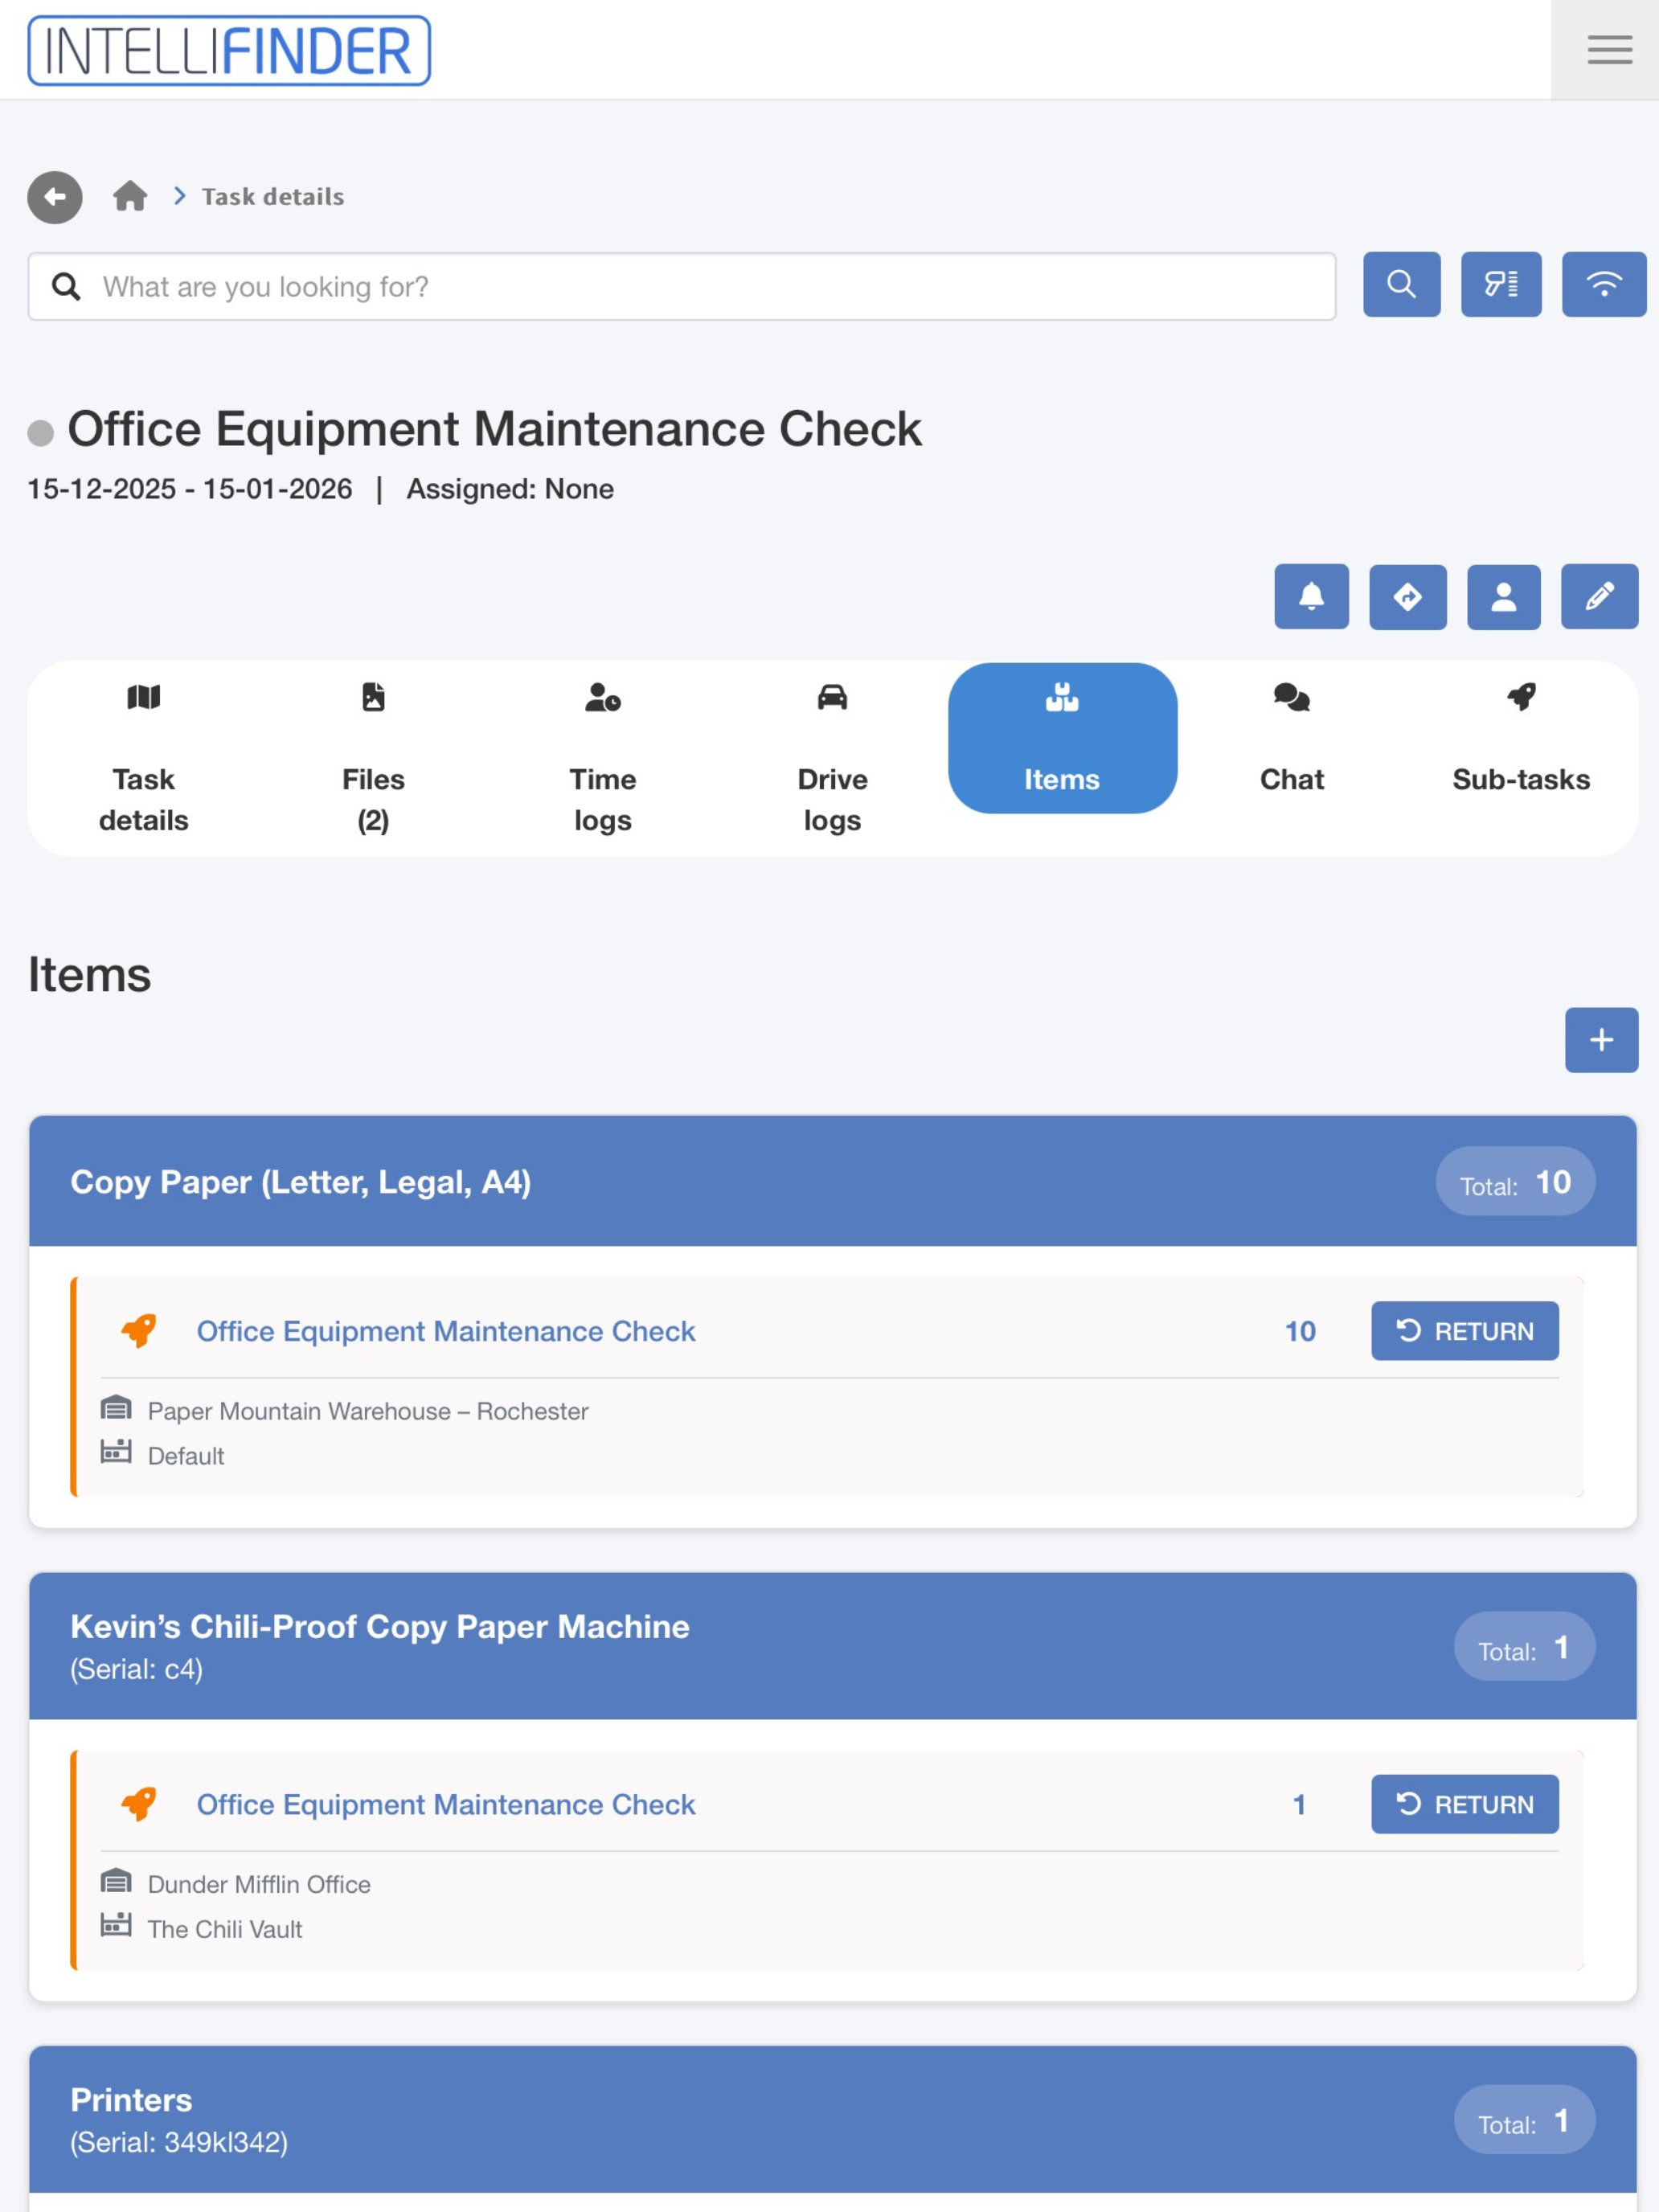Click the Task details breadcrumb
1659x2212 pixels.
273,197
